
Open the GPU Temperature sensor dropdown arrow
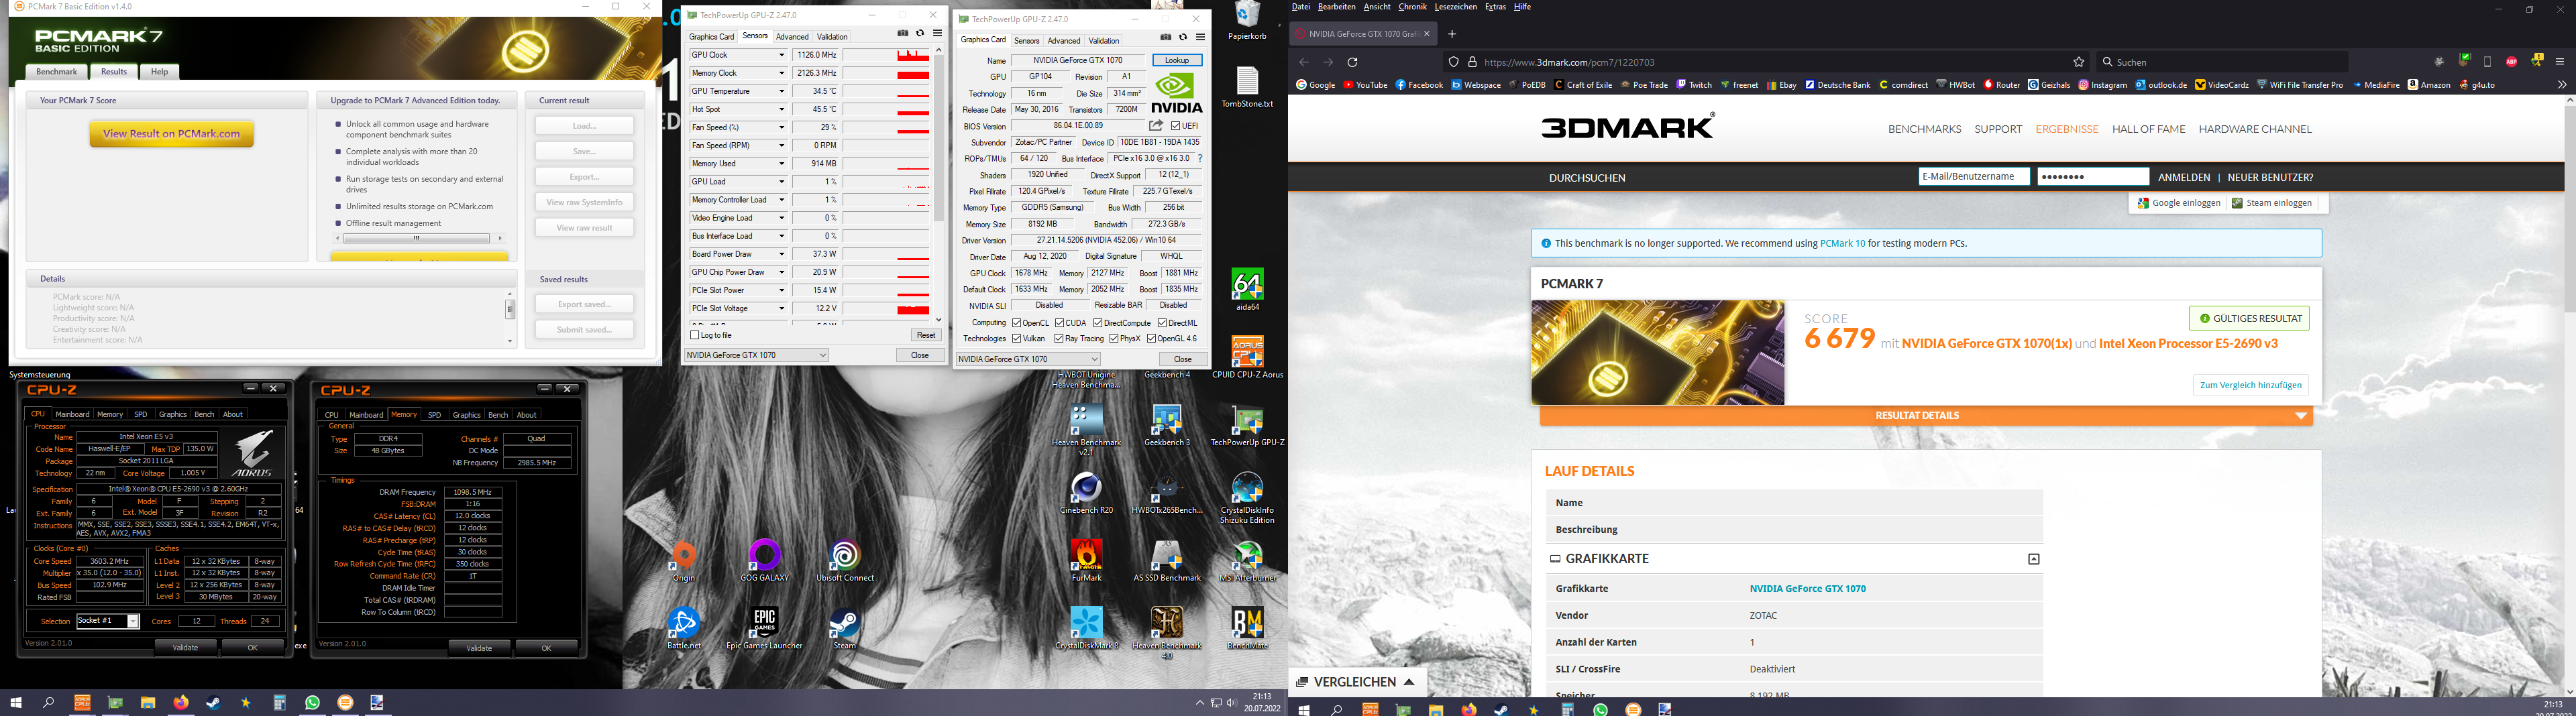pyautogui.click(x=781, y=91)
